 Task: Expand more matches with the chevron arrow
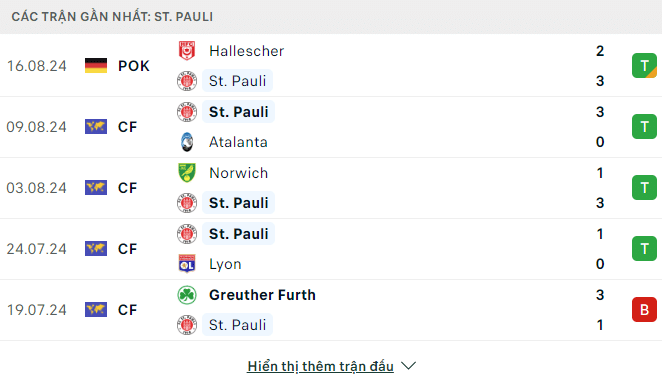[x=408, y=366]
